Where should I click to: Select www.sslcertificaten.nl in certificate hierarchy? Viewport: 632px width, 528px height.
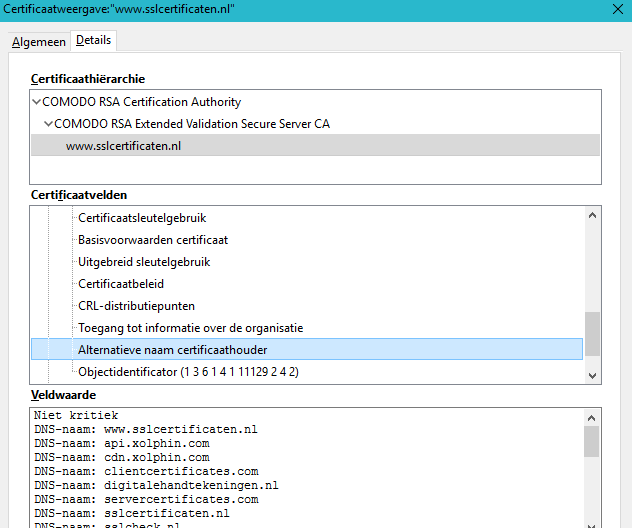click(123, 146)
